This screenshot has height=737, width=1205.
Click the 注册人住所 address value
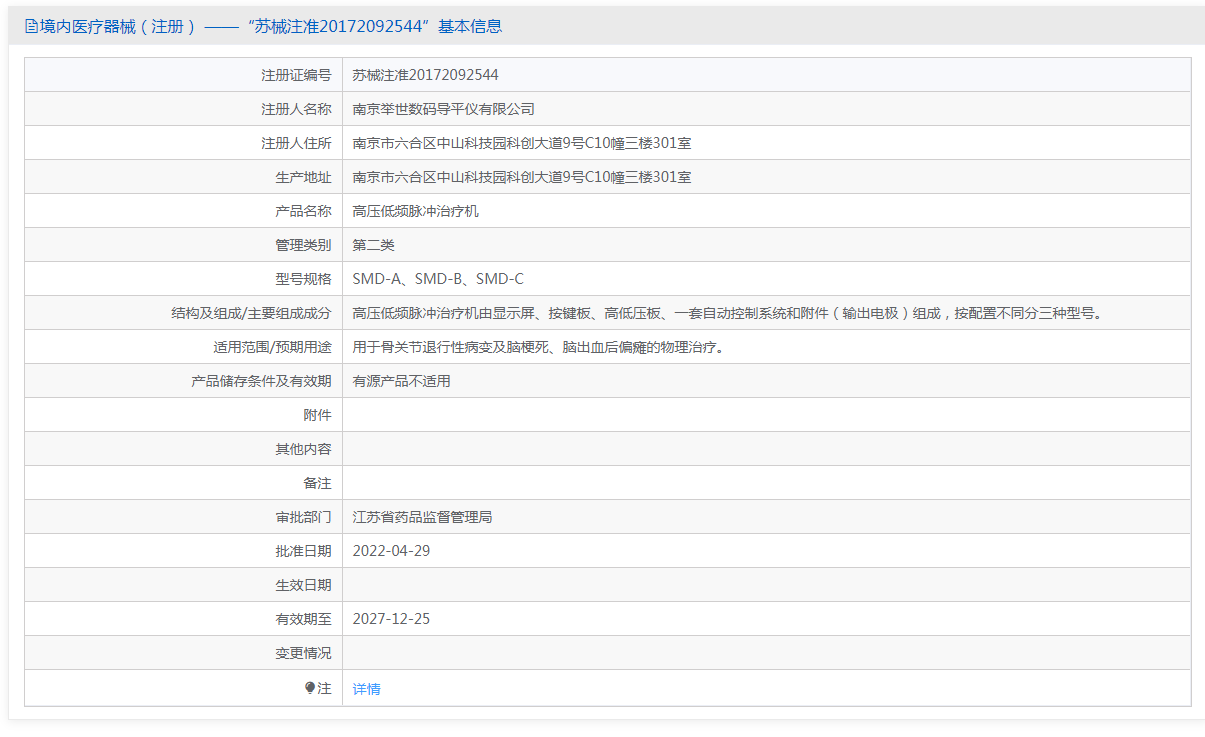pos(521,143)
